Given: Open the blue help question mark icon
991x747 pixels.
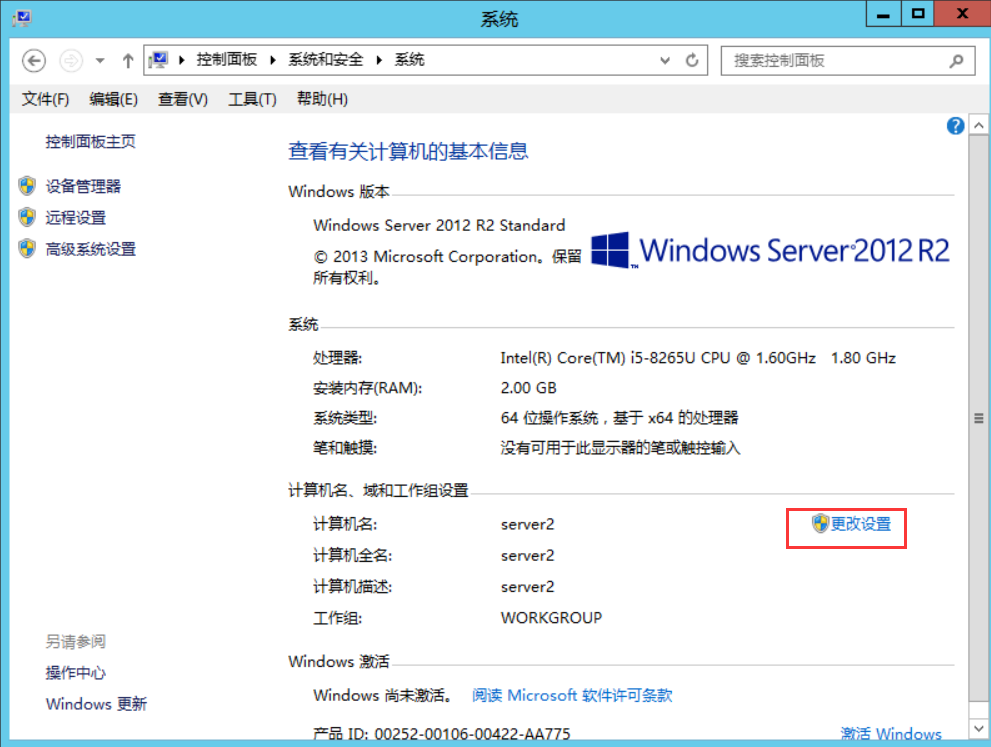Looking at the screenshot, I should click(x=955, y=126).
